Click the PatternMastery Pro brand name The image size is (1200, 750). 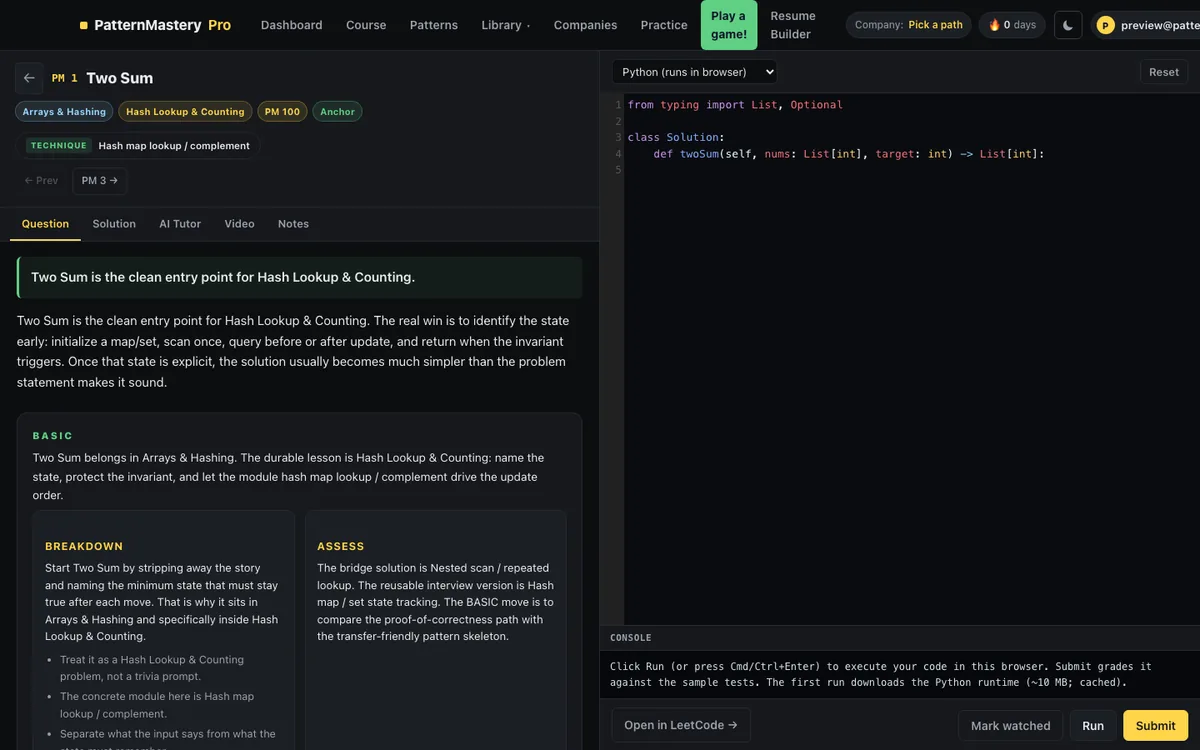tap(163, 25)
